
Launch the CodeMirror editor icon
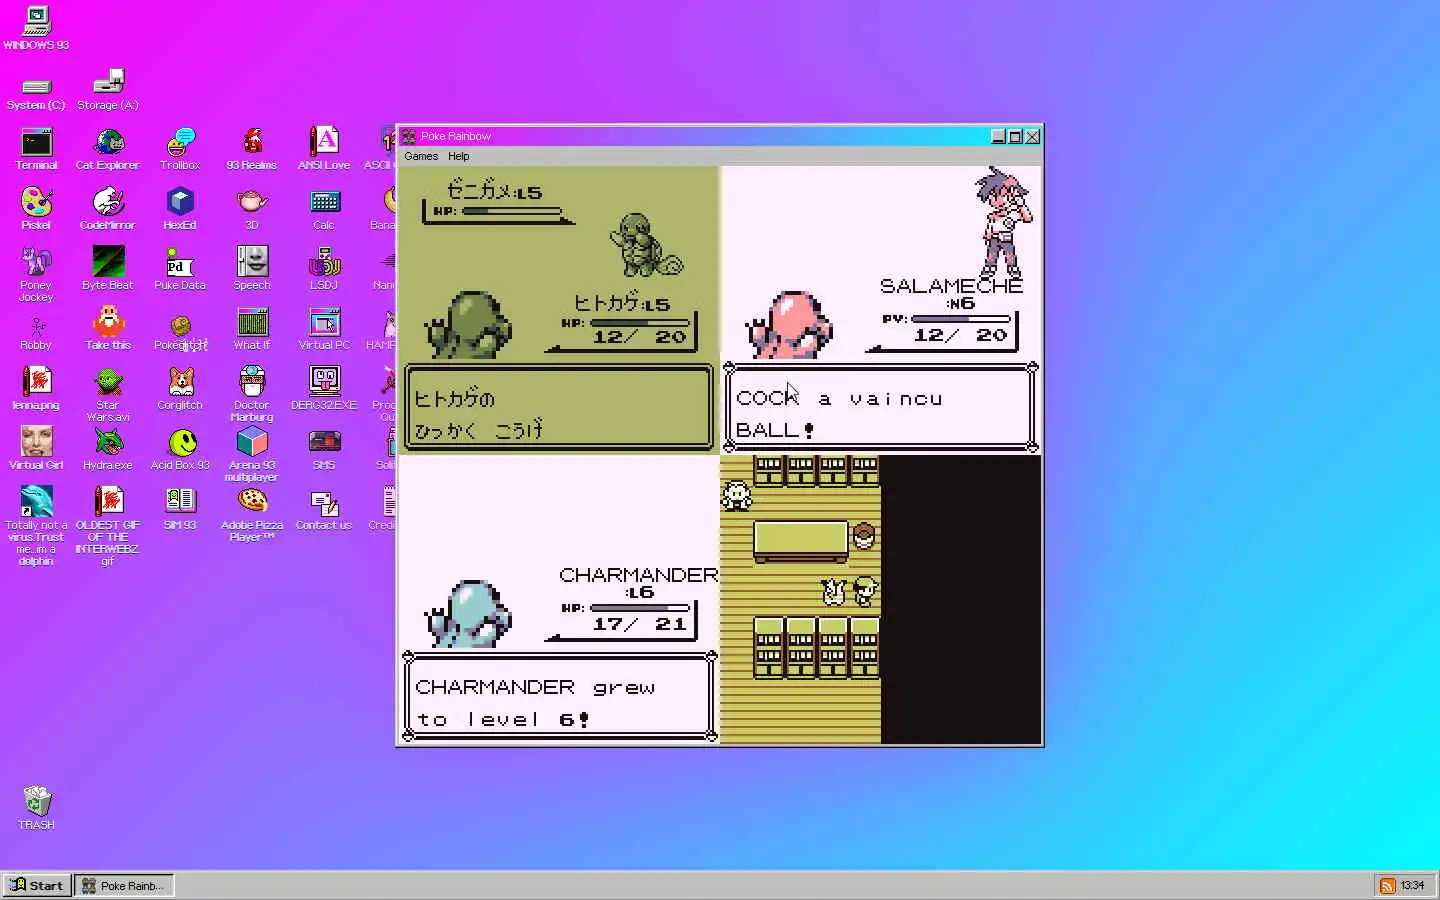pos(108,209)
